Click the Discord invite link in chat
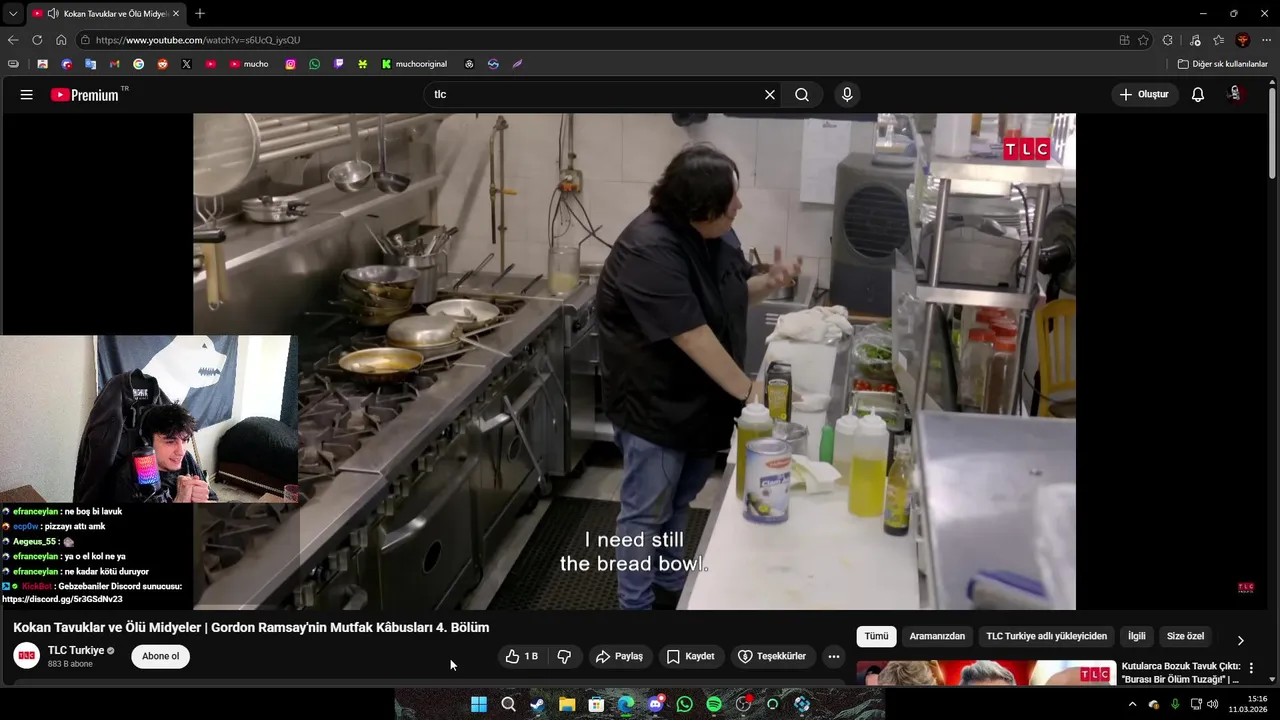The width and height of the screenshot is (1280, 720). pyautogui.click(x=62, y=599)
